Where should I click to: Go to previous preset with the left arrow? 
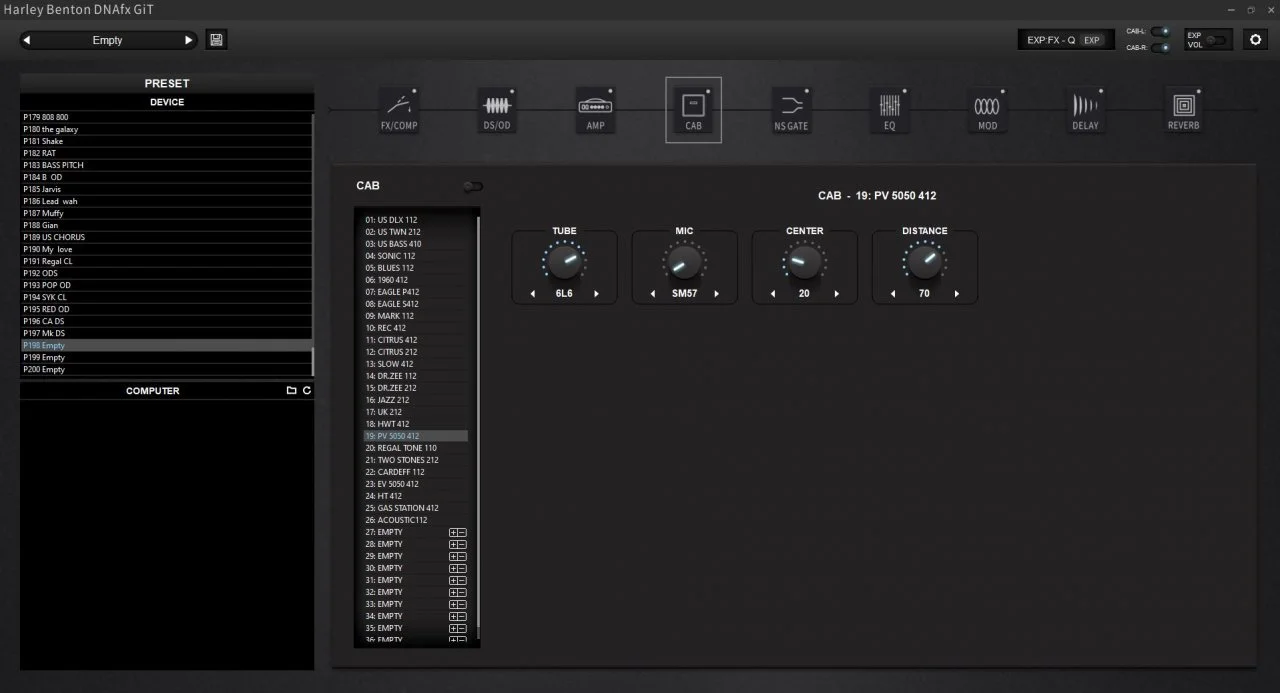pyautogui.click(x=27, y=40)
